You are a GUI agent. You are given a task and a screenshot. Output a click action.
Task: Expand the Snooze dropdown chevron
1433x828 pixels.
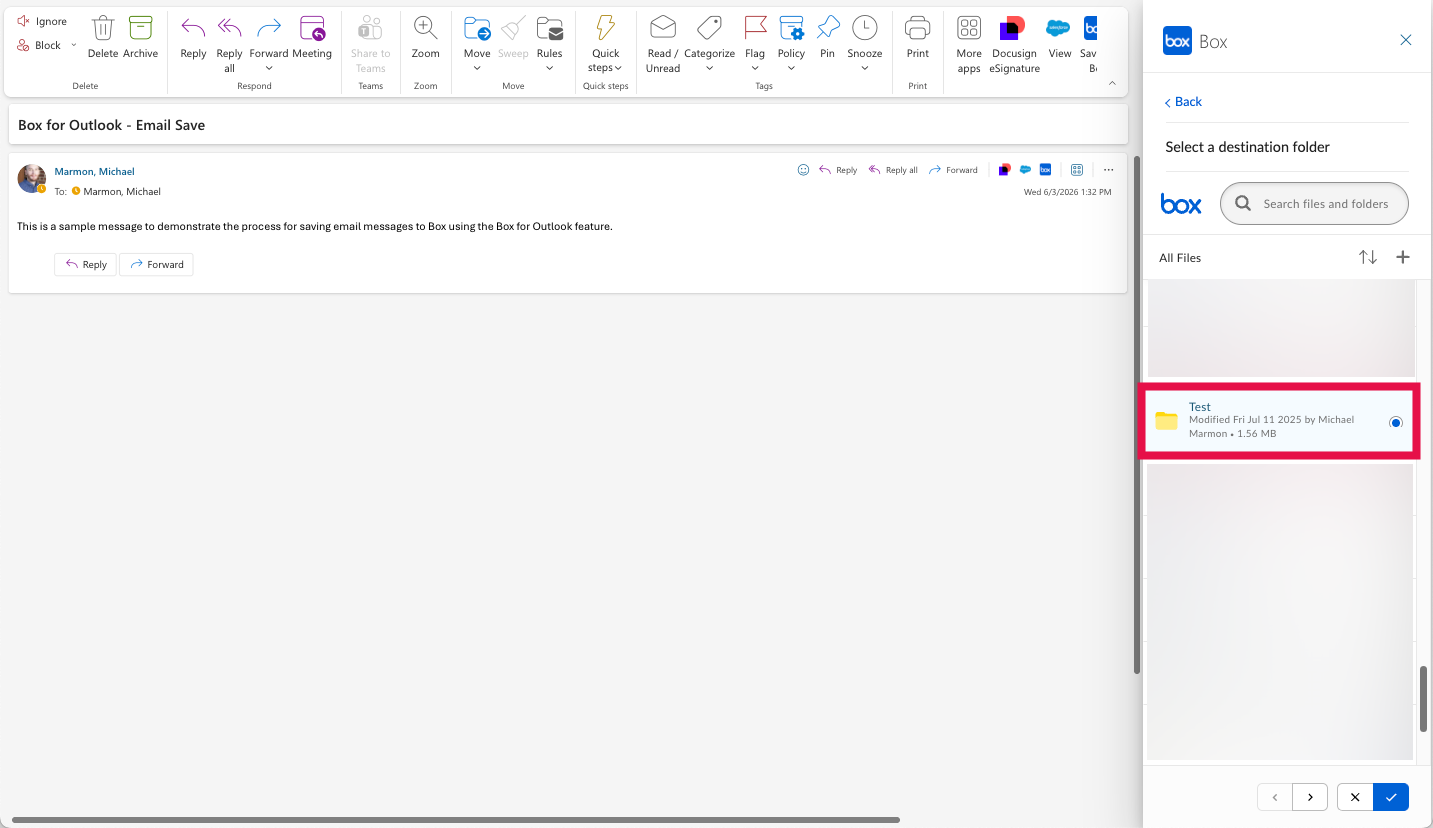pyautogui.click(x=864, y=68)
